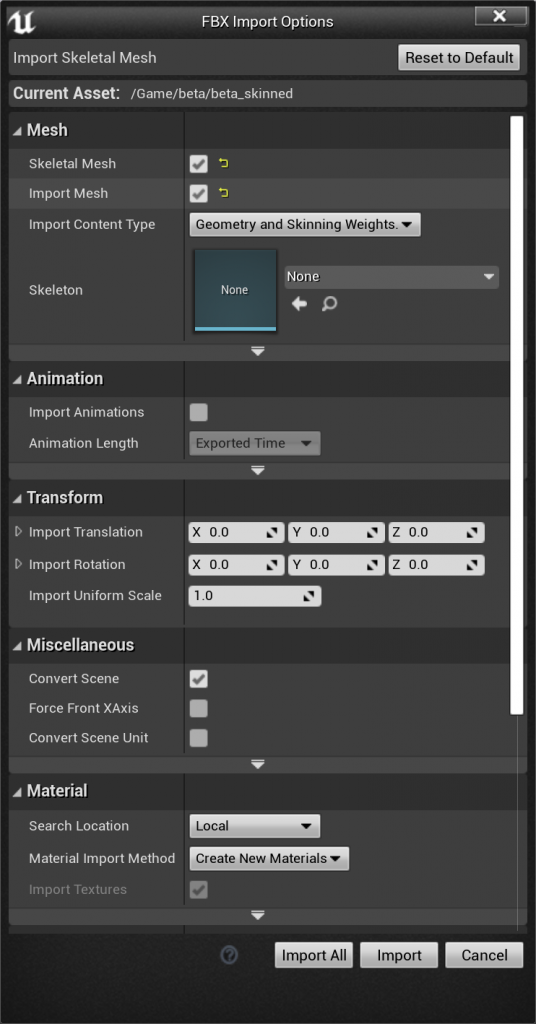Expand Import Translation row triangle
Image resolution: width=536 pixels, height=1024 pixels.
[19, 532]
